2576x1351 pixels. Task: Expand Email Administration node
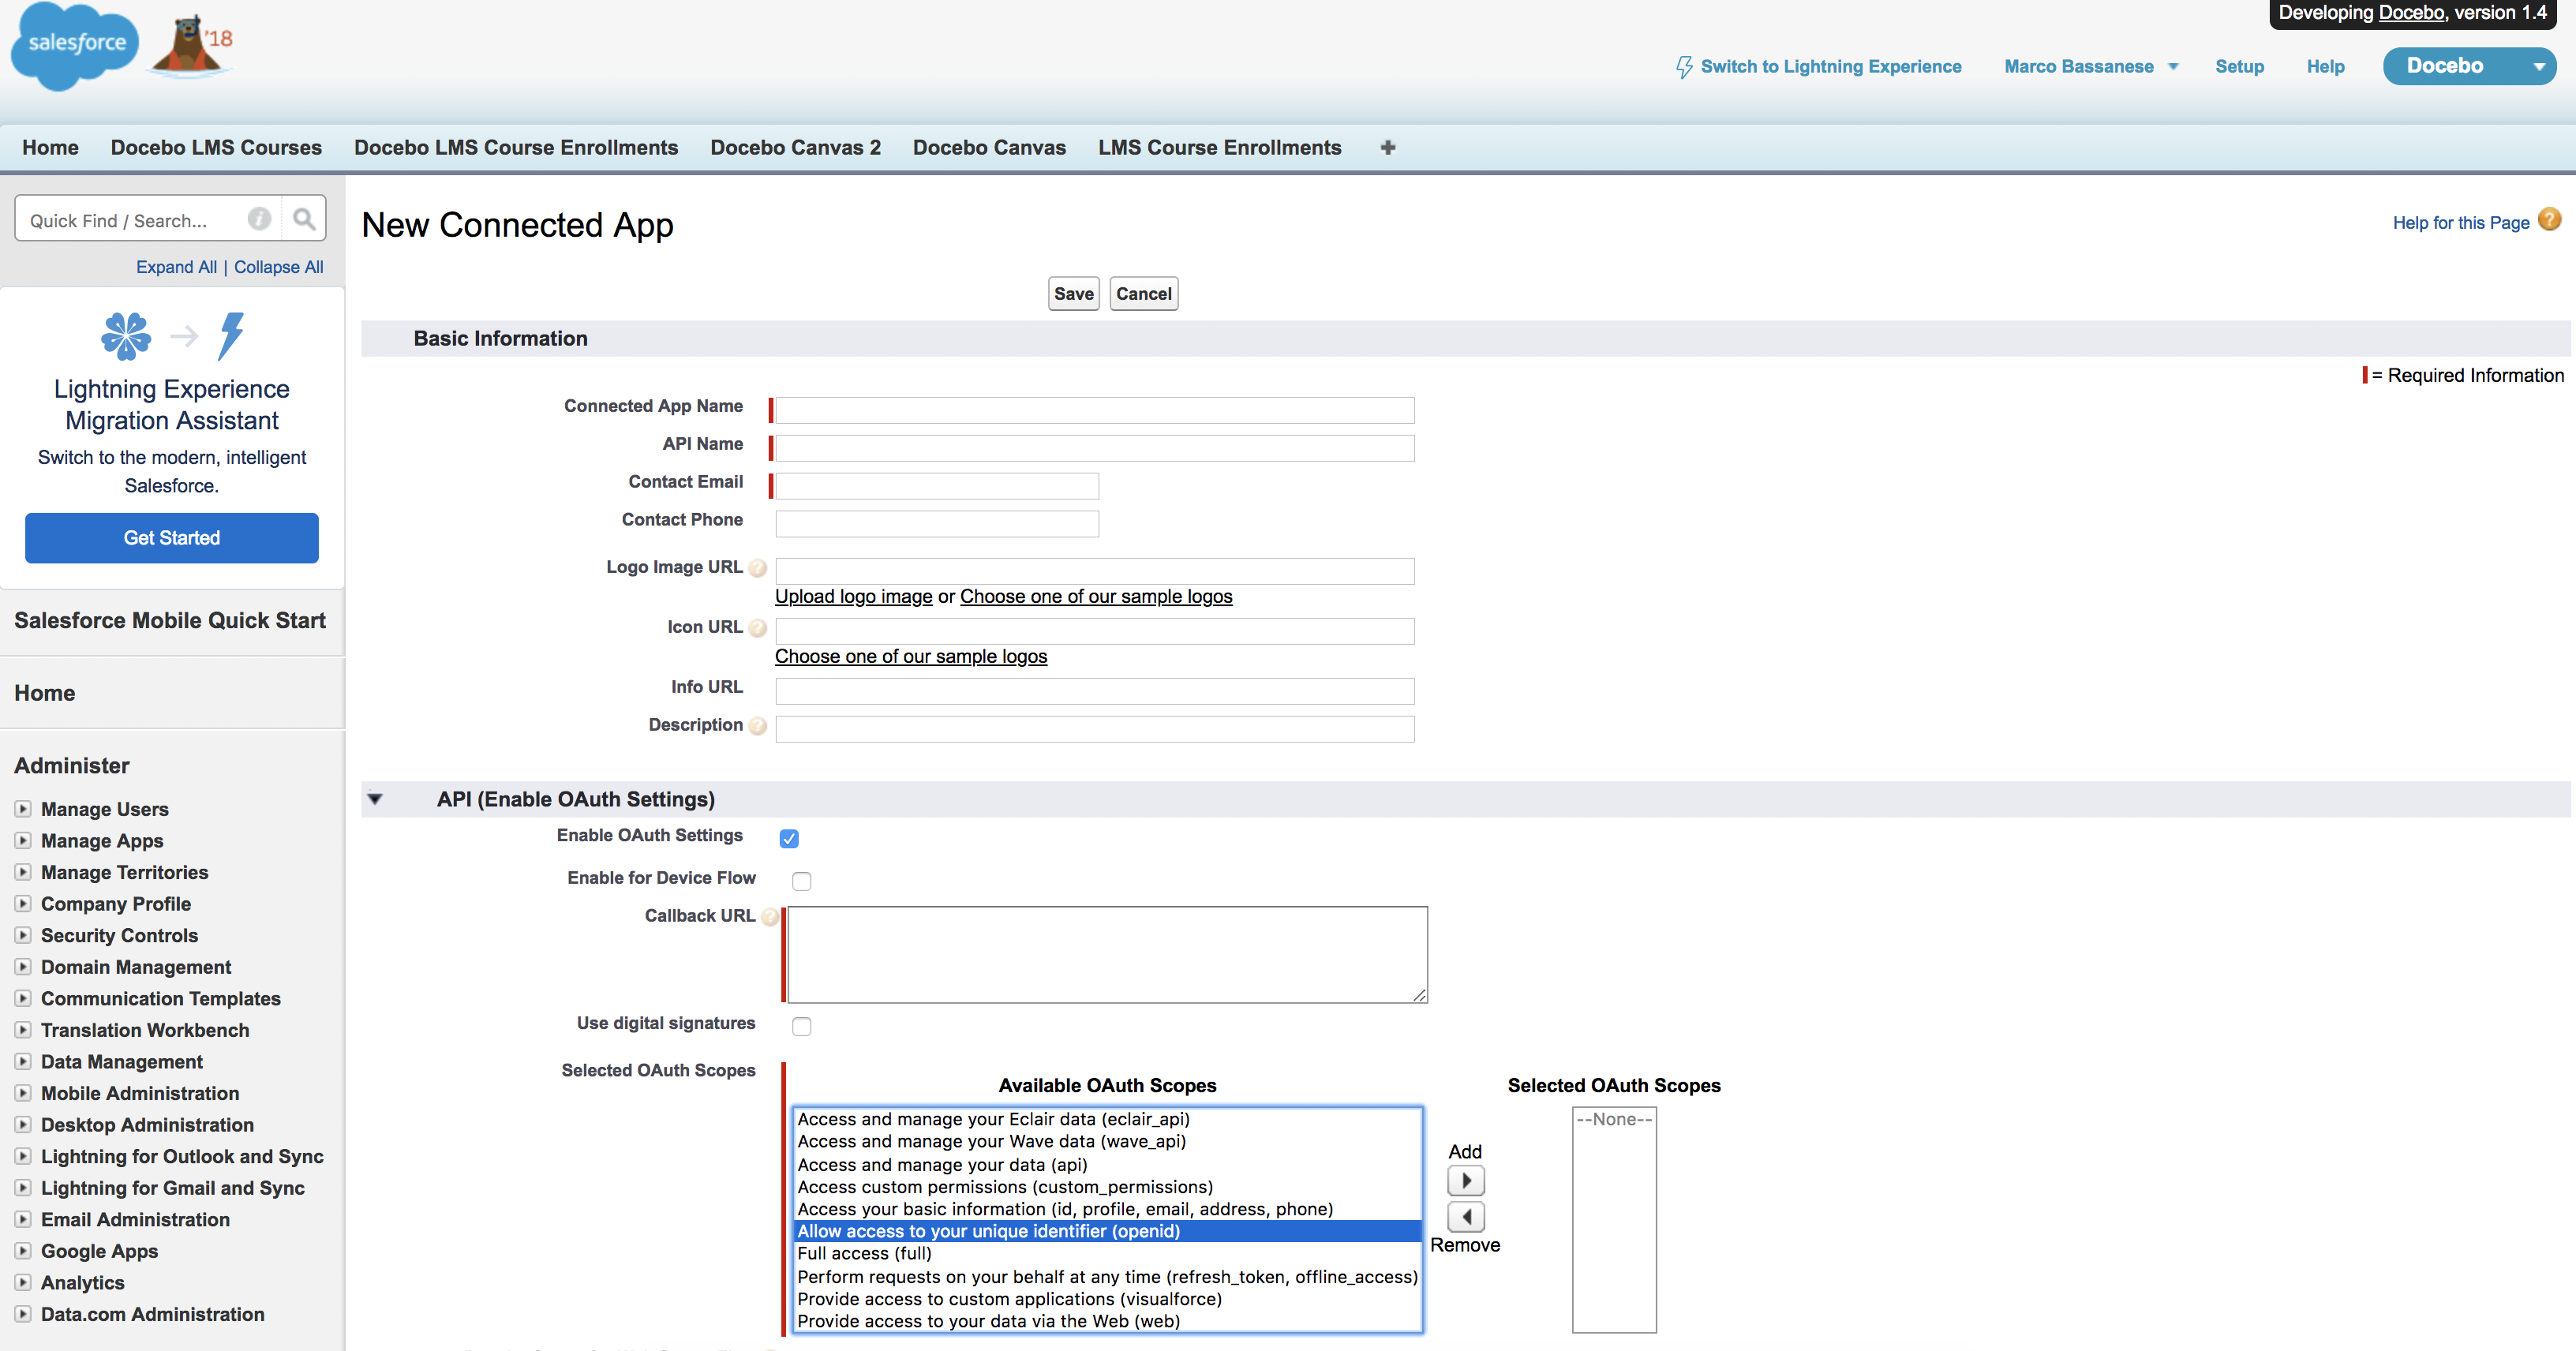point(23,1219)
